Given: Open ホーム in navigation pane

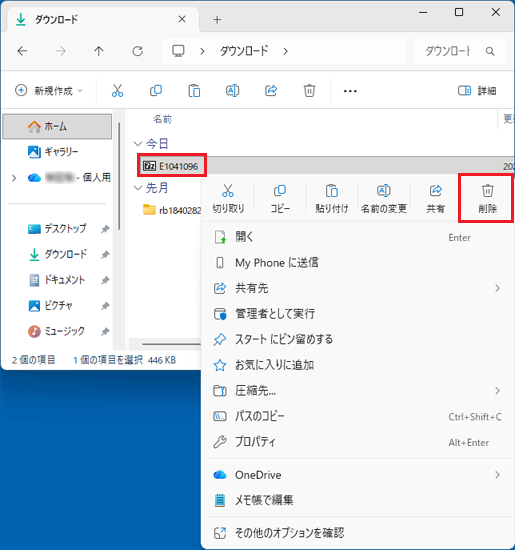Looking at the screenshot, I should 57,126.
